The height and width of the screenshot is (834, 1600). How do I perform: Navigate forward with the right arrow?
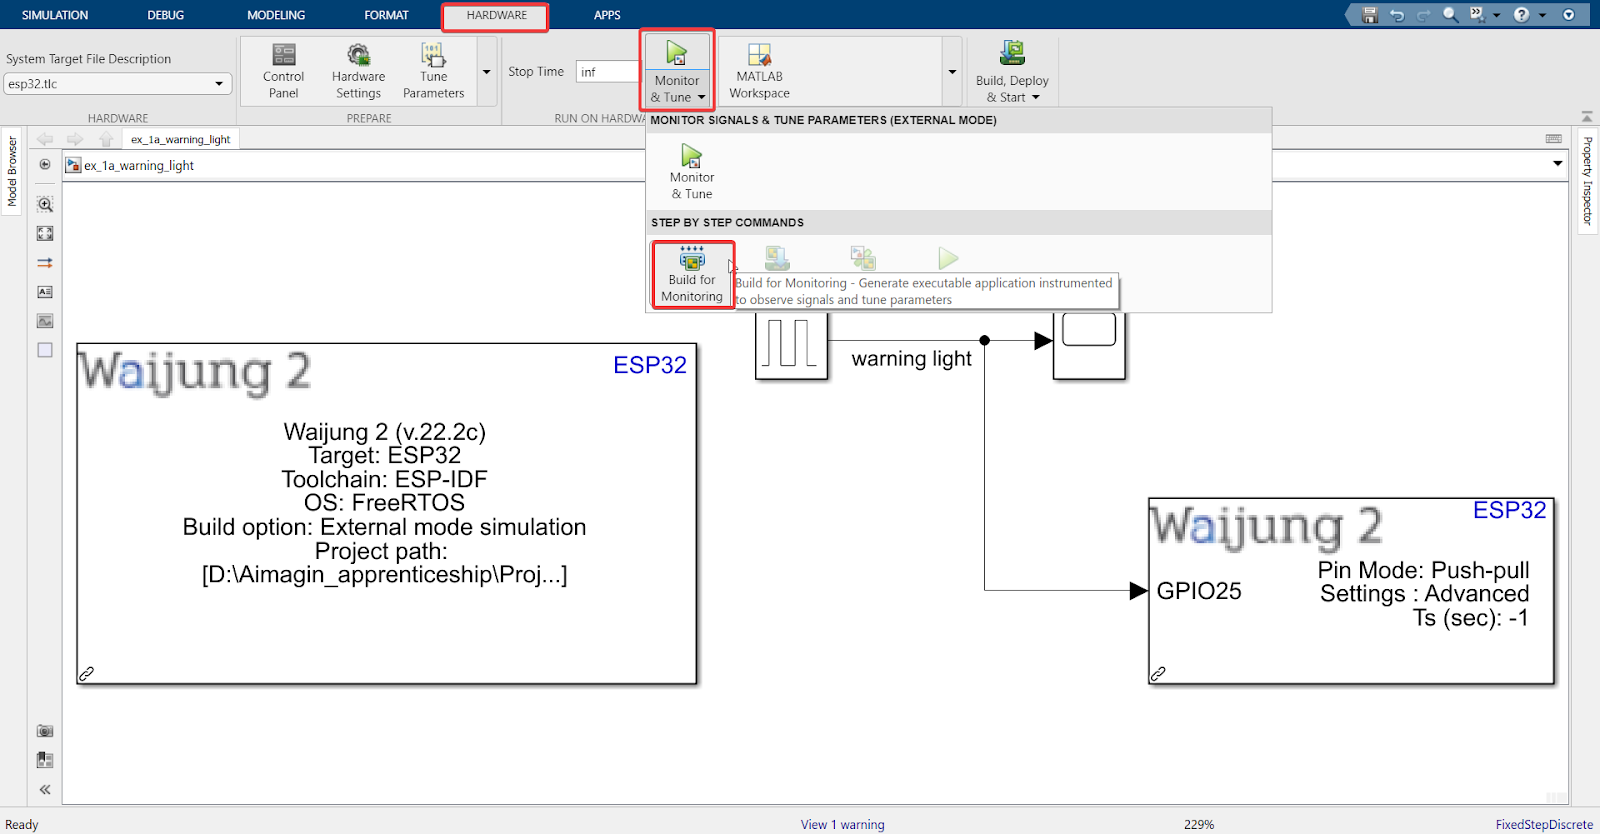click(x=75, y=139)
